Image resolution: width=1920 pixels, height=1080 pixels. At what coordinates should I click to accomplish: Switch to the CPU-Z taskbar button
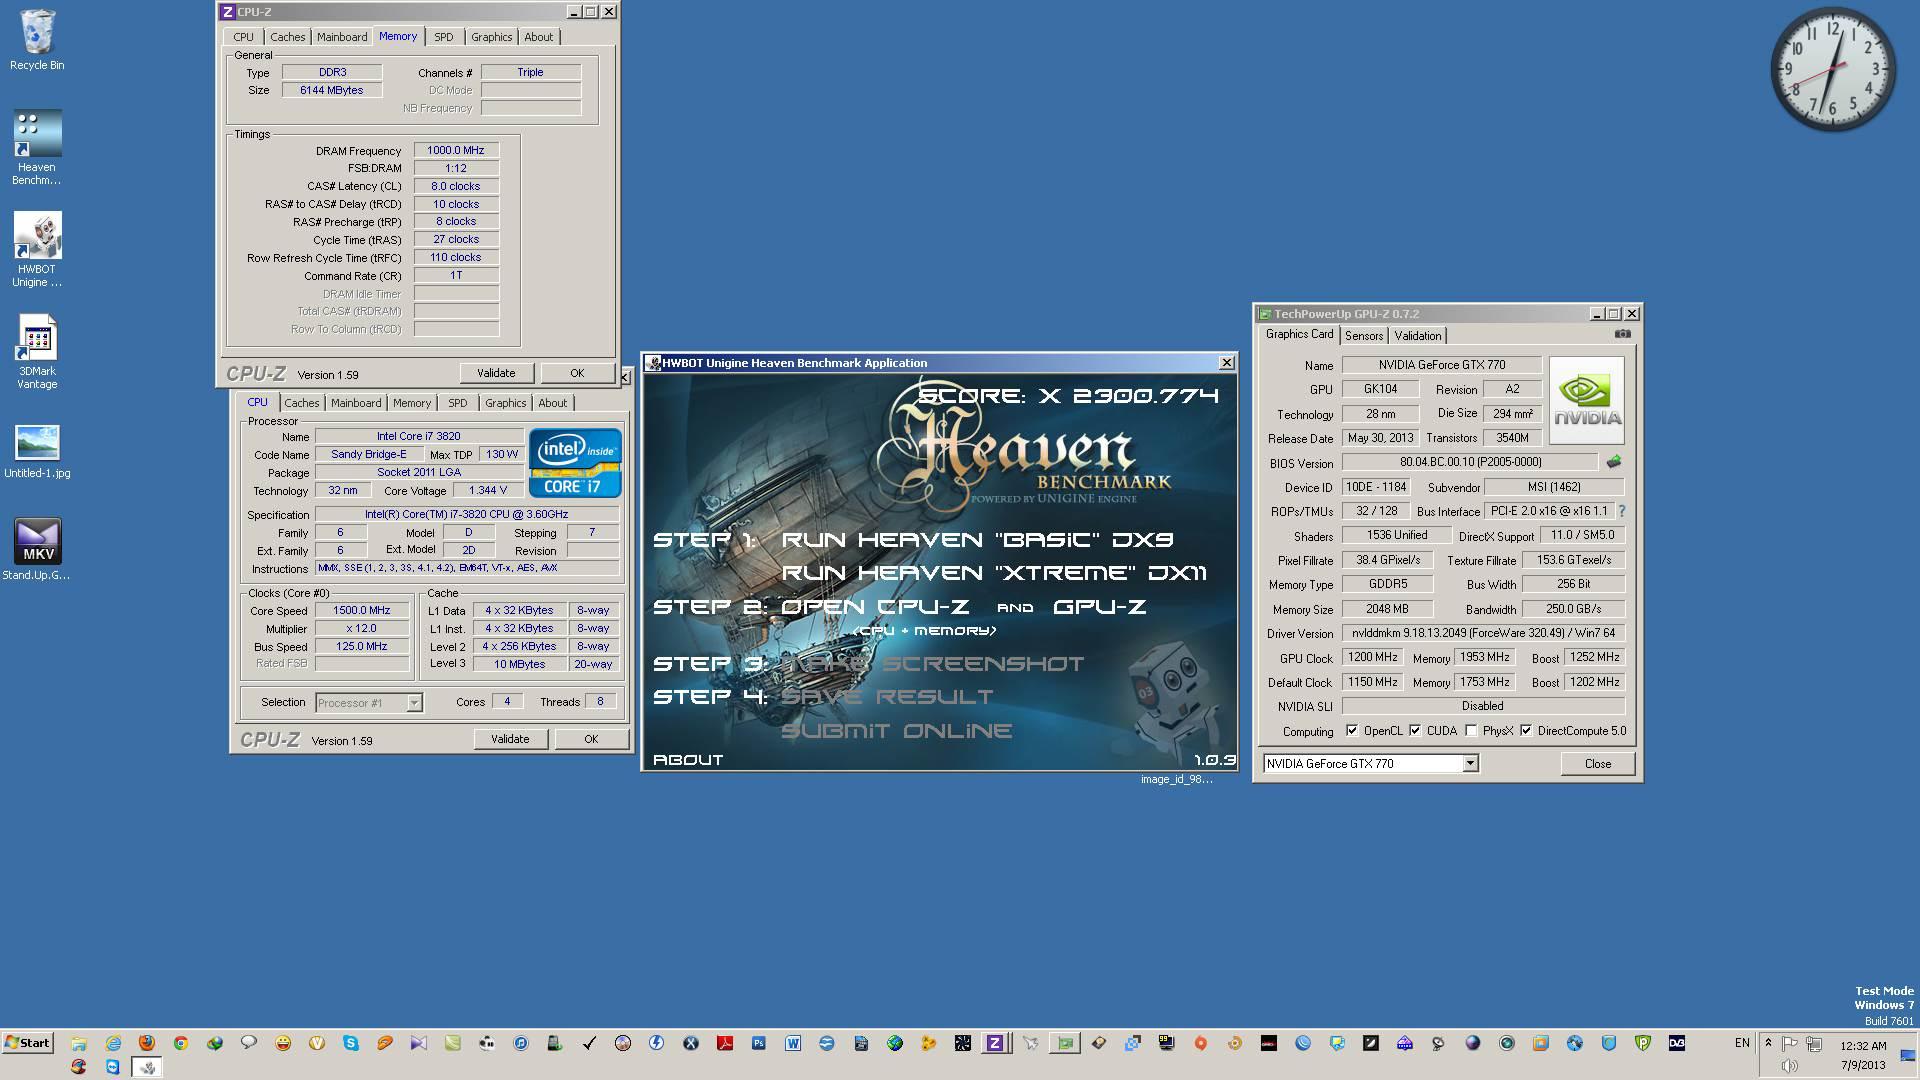[x=995, y=1043]
